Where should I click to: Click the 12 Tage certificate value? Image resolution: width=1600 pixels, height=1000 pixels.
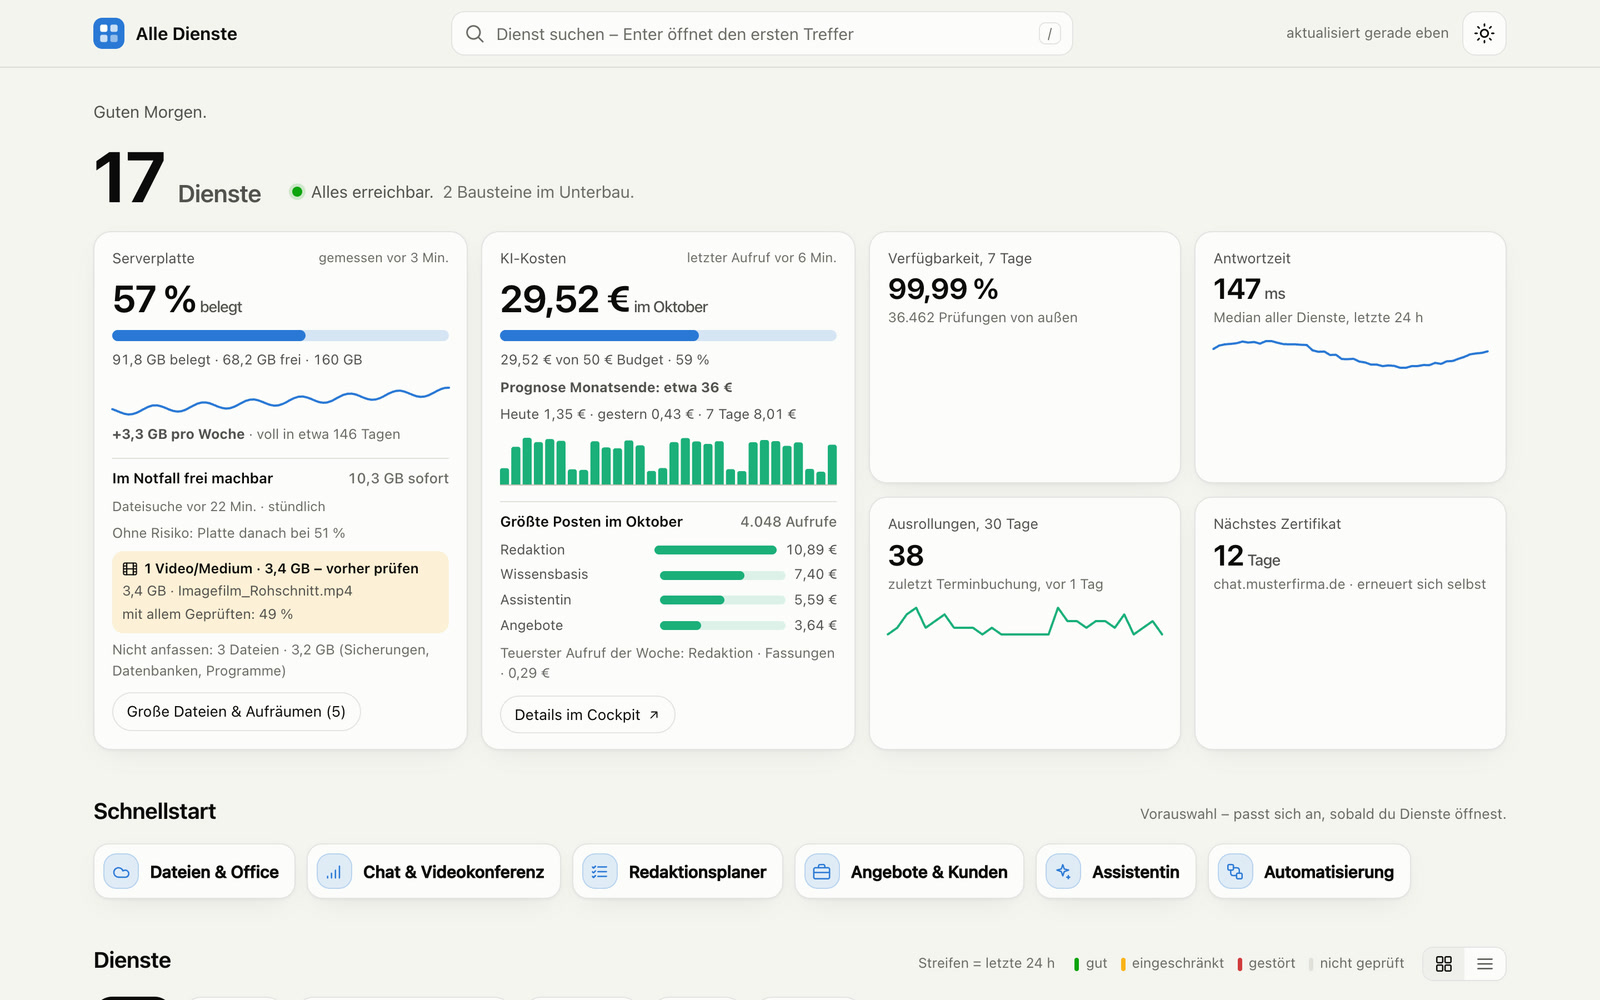1247,556
